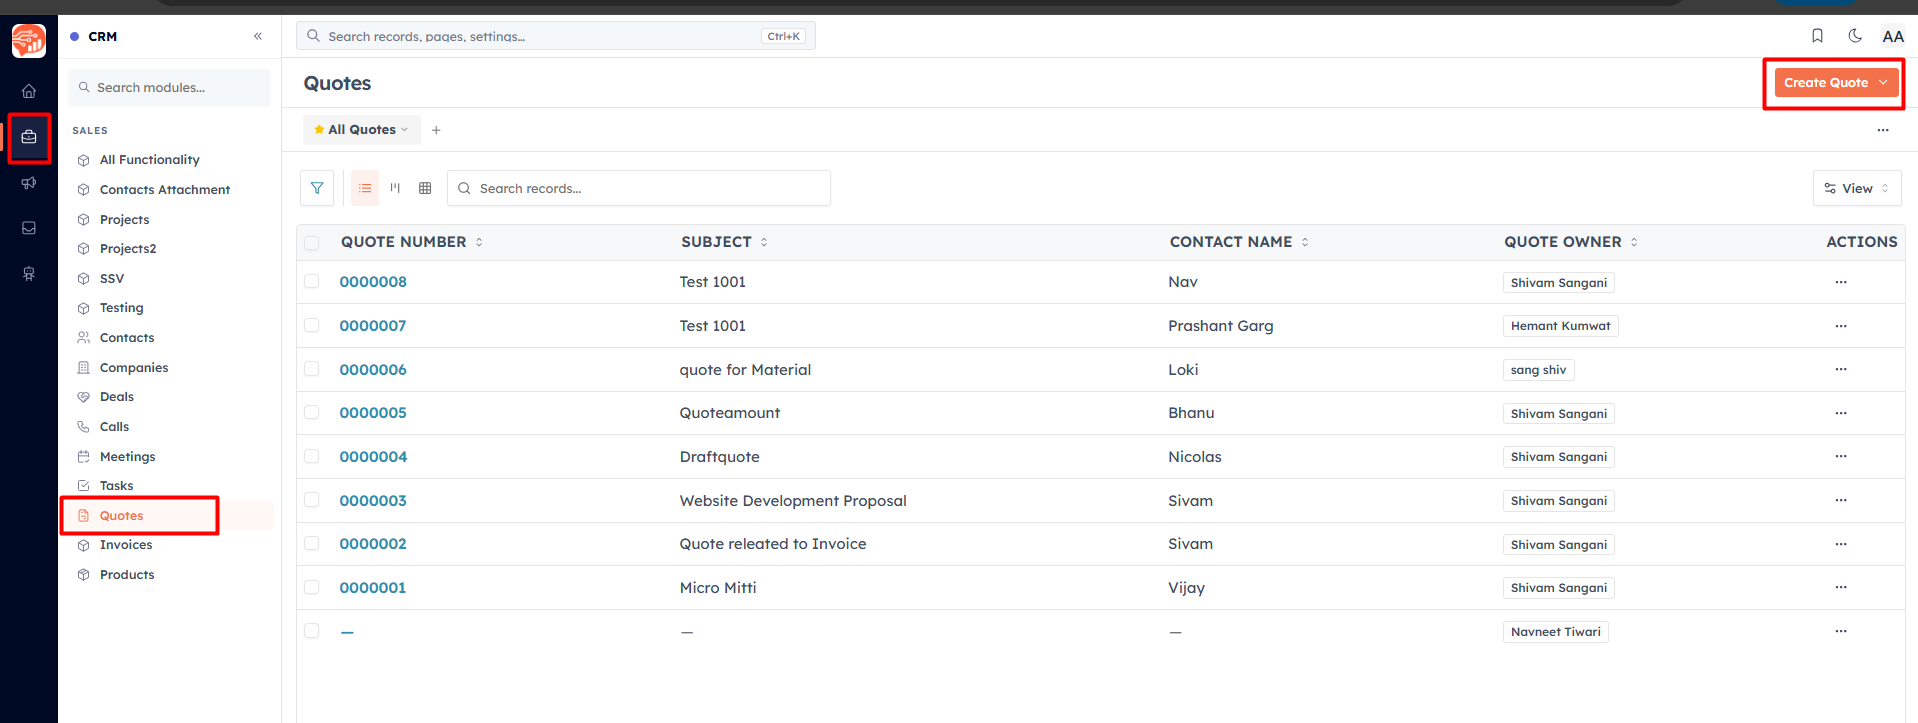Add a new view with plus icon

436,130
